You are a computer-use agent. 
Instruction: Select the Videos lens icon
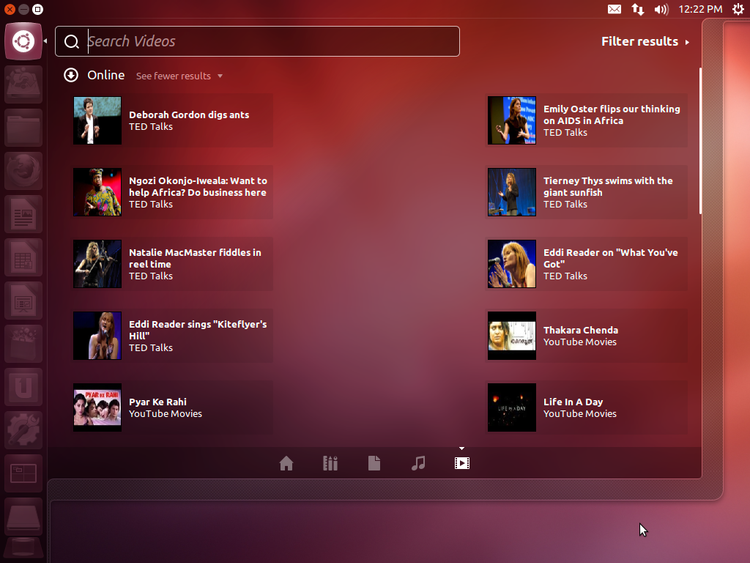point(461,463)
